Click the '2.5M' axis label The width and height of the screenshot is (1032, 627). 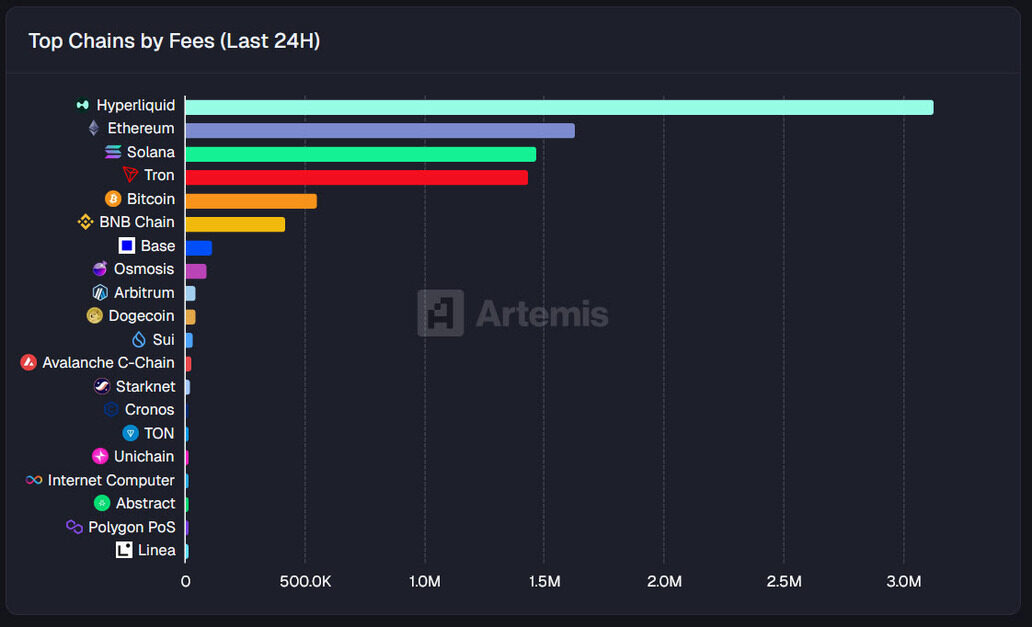click(784, 582)
